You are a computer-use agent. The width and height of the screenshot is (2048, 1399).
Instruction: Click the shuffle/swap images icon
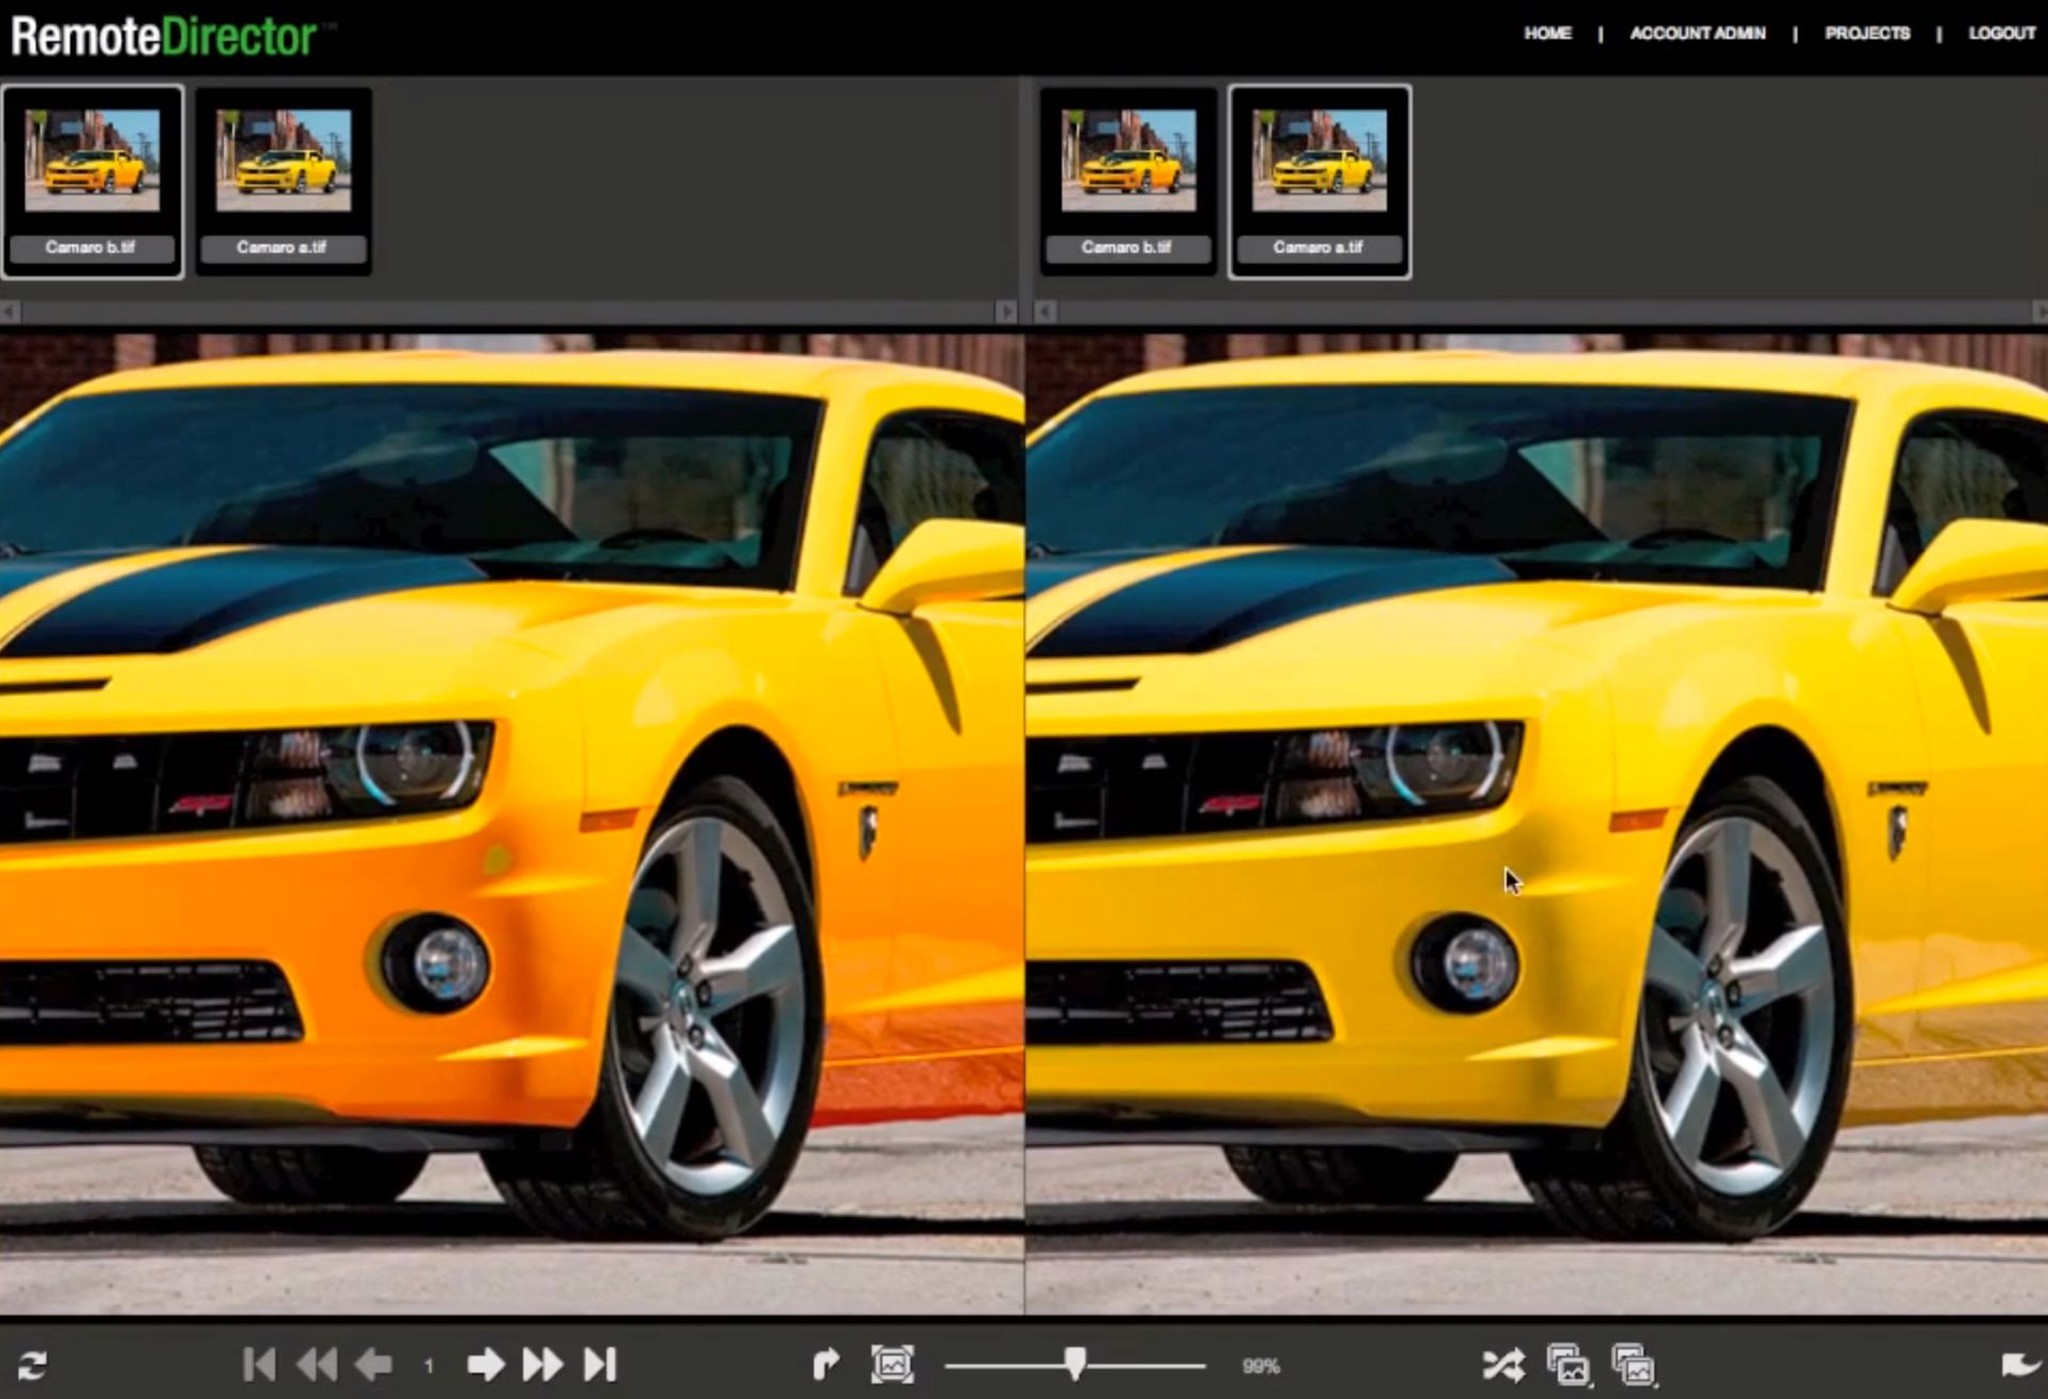tap(1503, 1365)
